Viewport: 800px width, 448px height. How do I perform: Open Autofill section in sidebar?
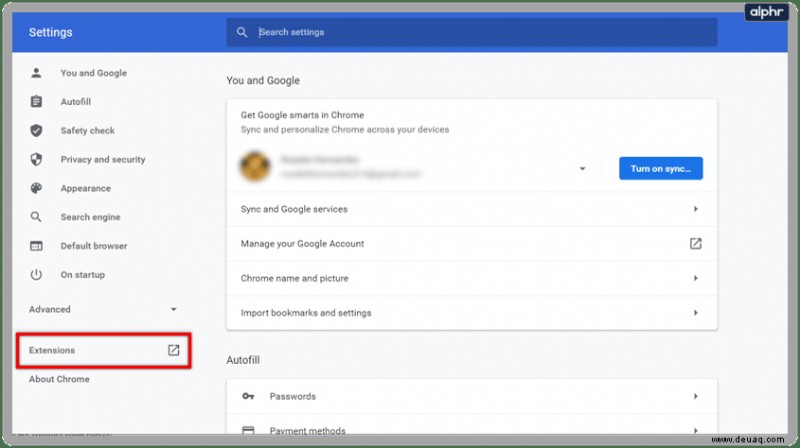click(x=76, y=102)
